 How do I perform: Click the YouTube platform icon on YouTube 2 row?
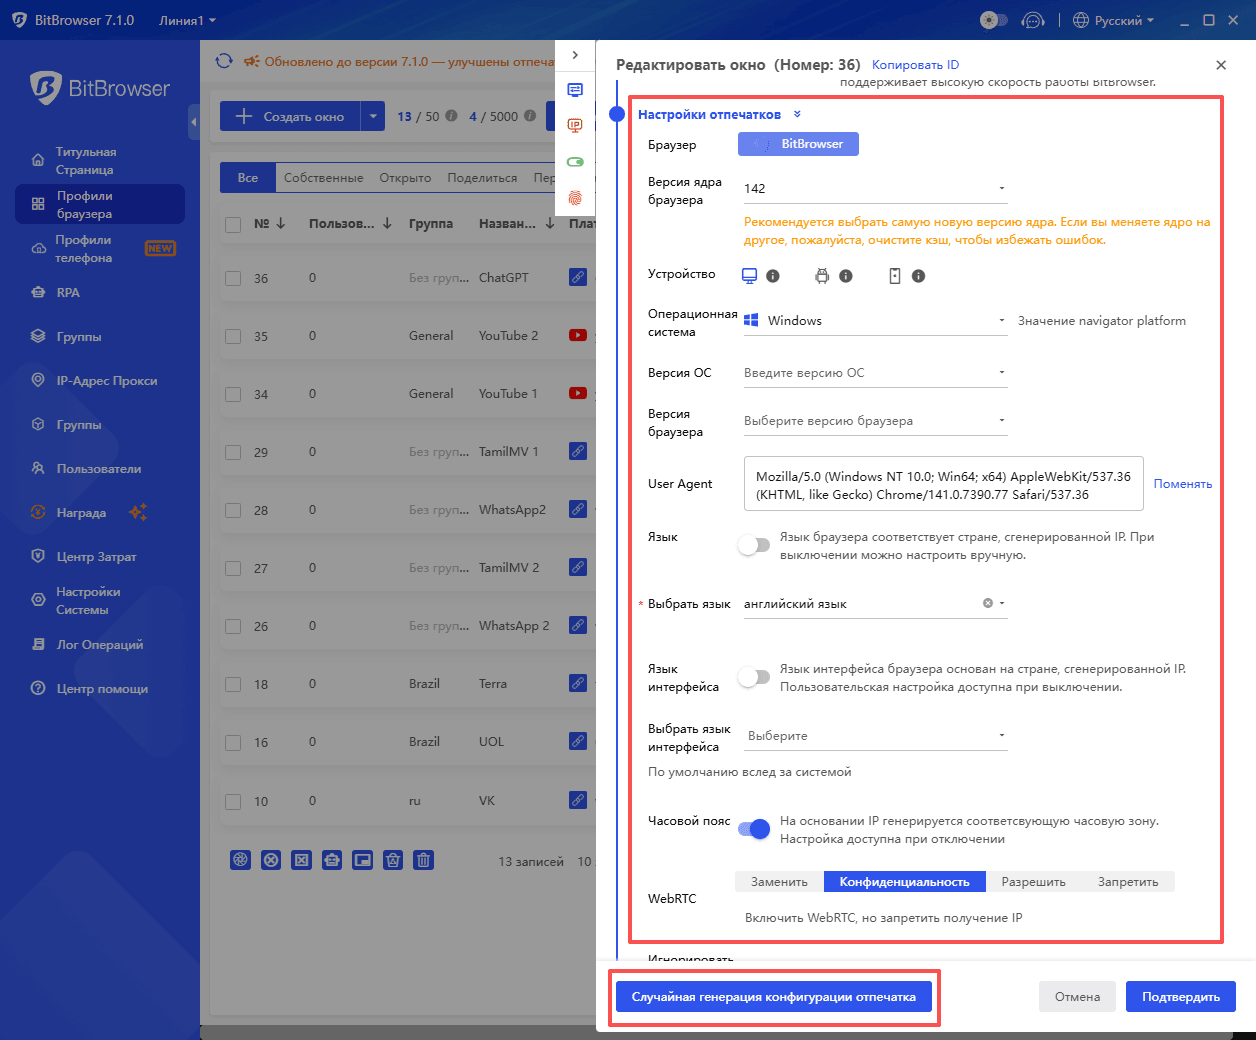(x=578, y=335)
